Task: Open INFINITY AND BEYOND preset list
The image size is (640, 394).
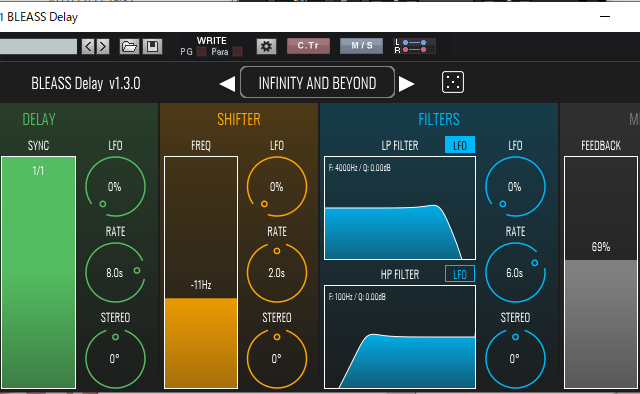Action: tap(317, 83)
